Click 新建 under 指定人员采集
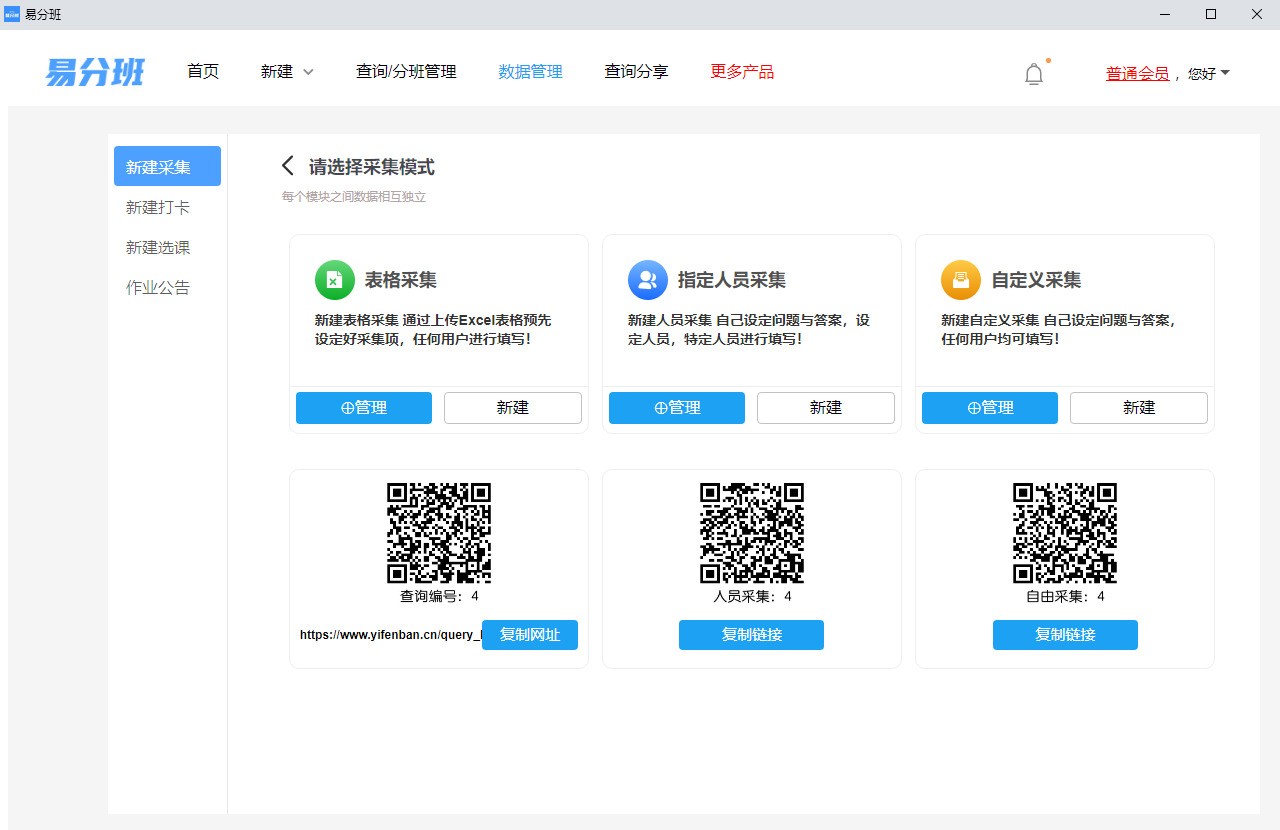Image resolution: width=1280 pixels, height=830 pixels. (826, 408)
